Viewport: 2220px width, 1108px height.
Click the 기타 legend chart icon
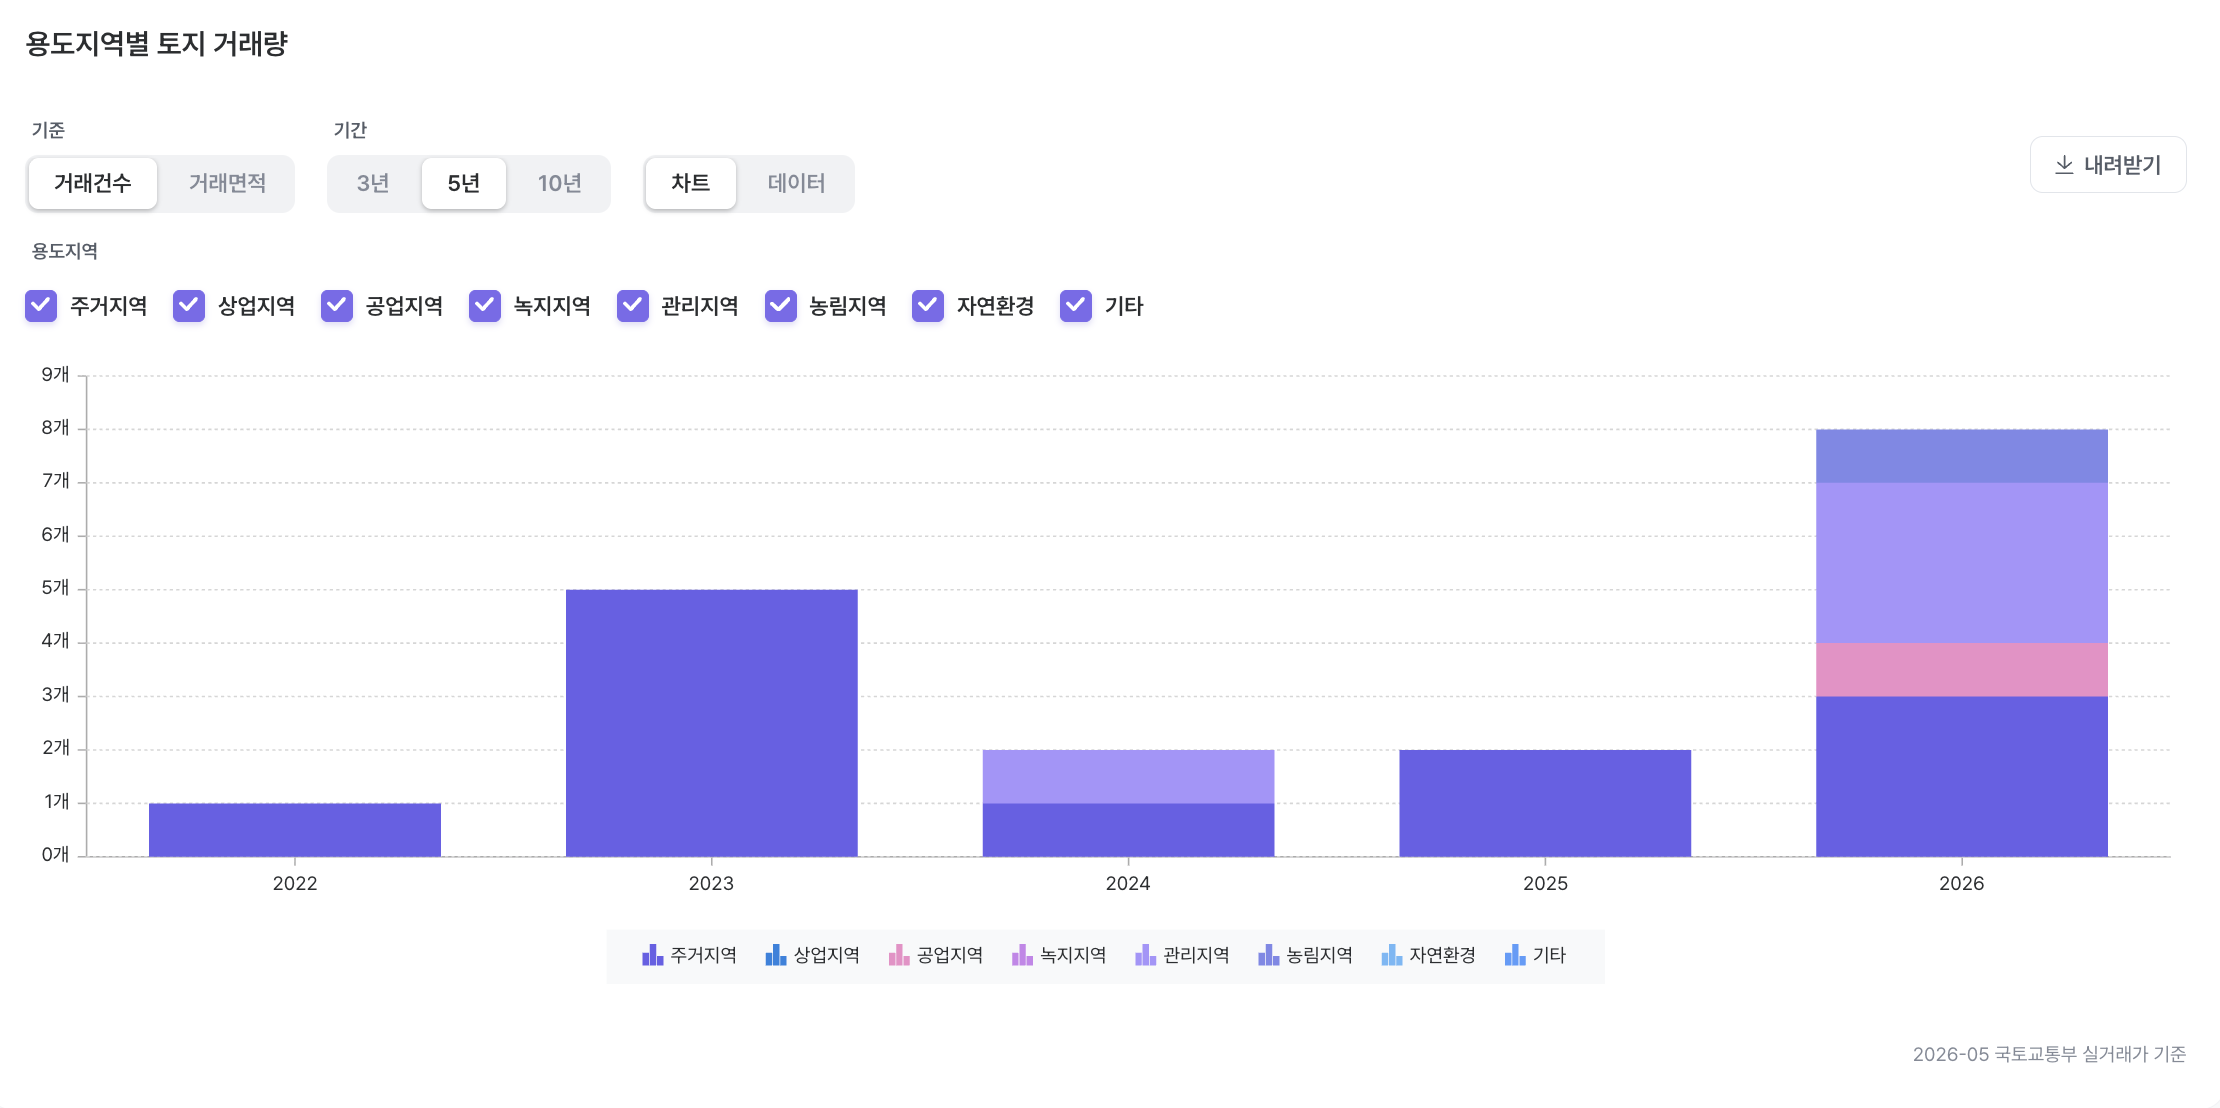pos(1515,955)
